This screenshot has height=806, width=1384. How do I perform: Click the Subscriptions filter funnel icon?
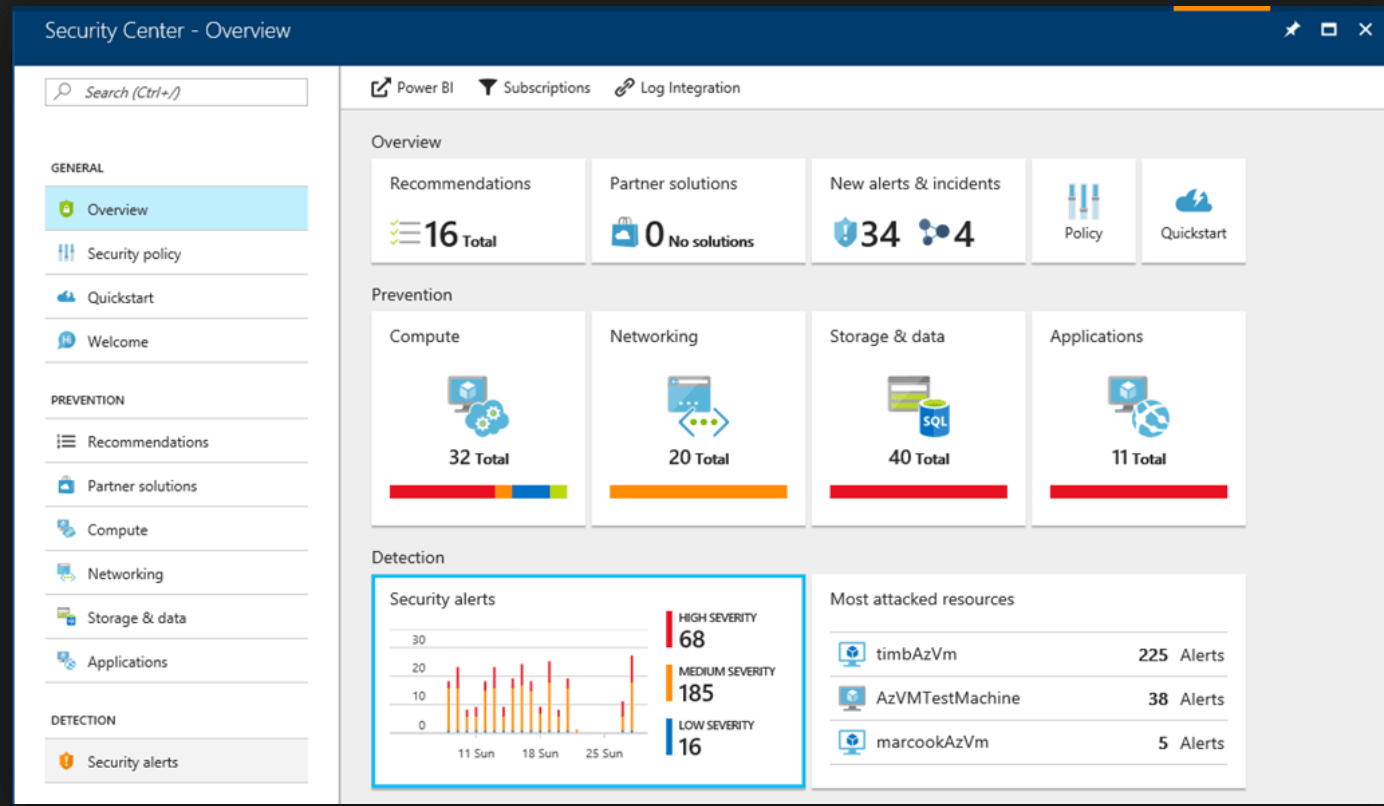click(x=487, y=88)
